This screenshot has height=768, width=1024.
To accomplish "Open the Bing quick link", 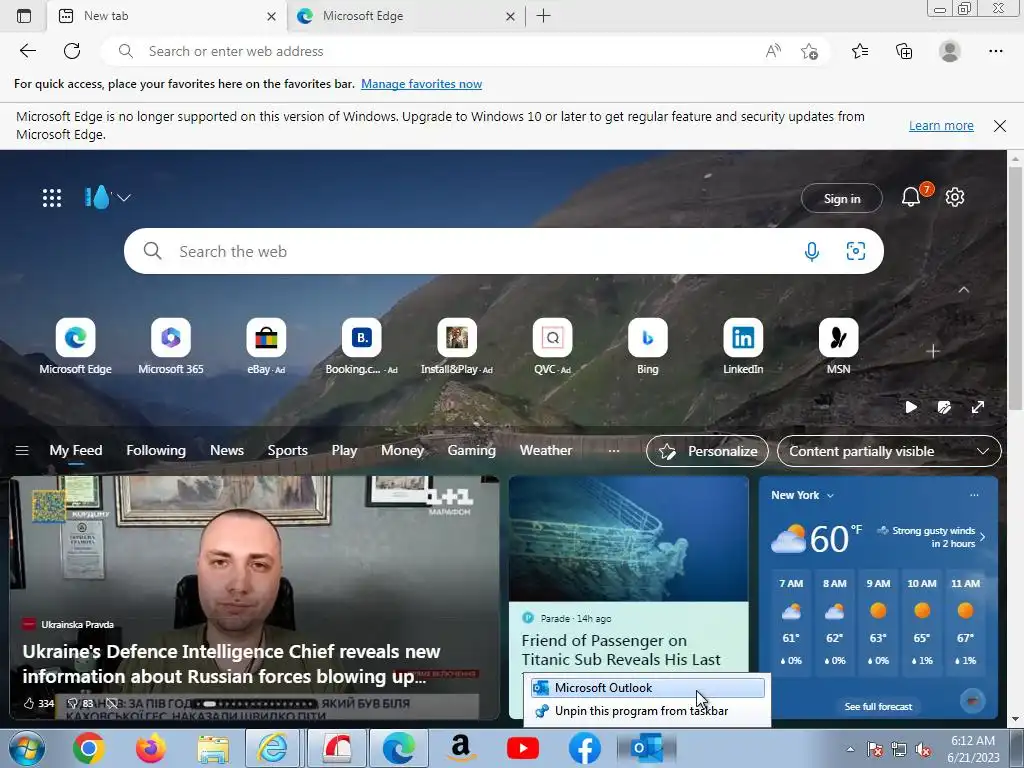I will tap(647, 347).
